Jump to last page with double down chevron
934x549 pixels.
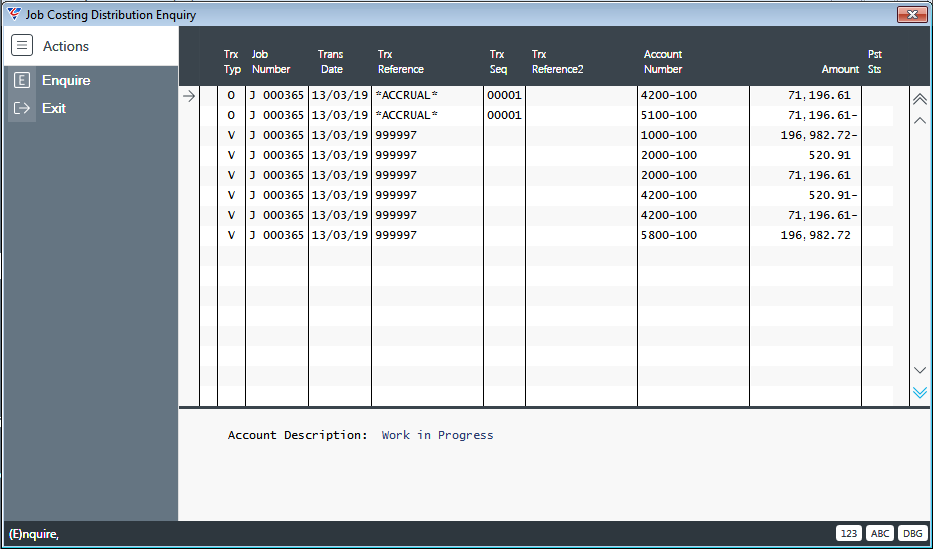click(x=920, y=392)
